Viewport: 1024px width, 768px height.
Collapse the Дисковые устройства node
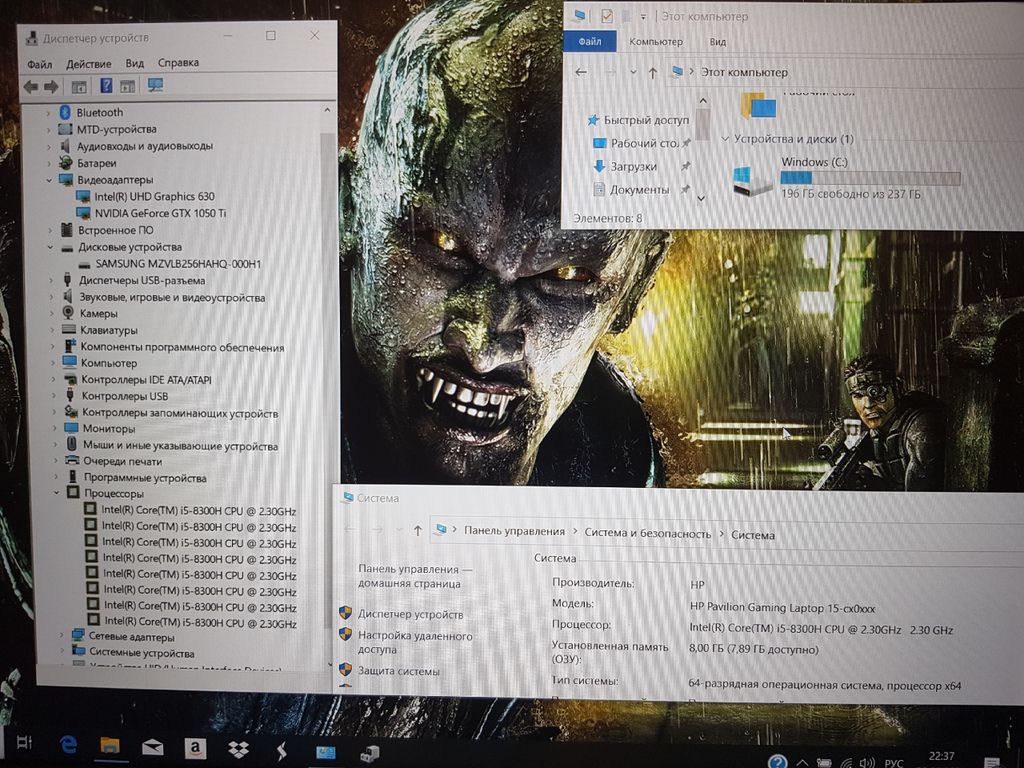pos(50,248)
